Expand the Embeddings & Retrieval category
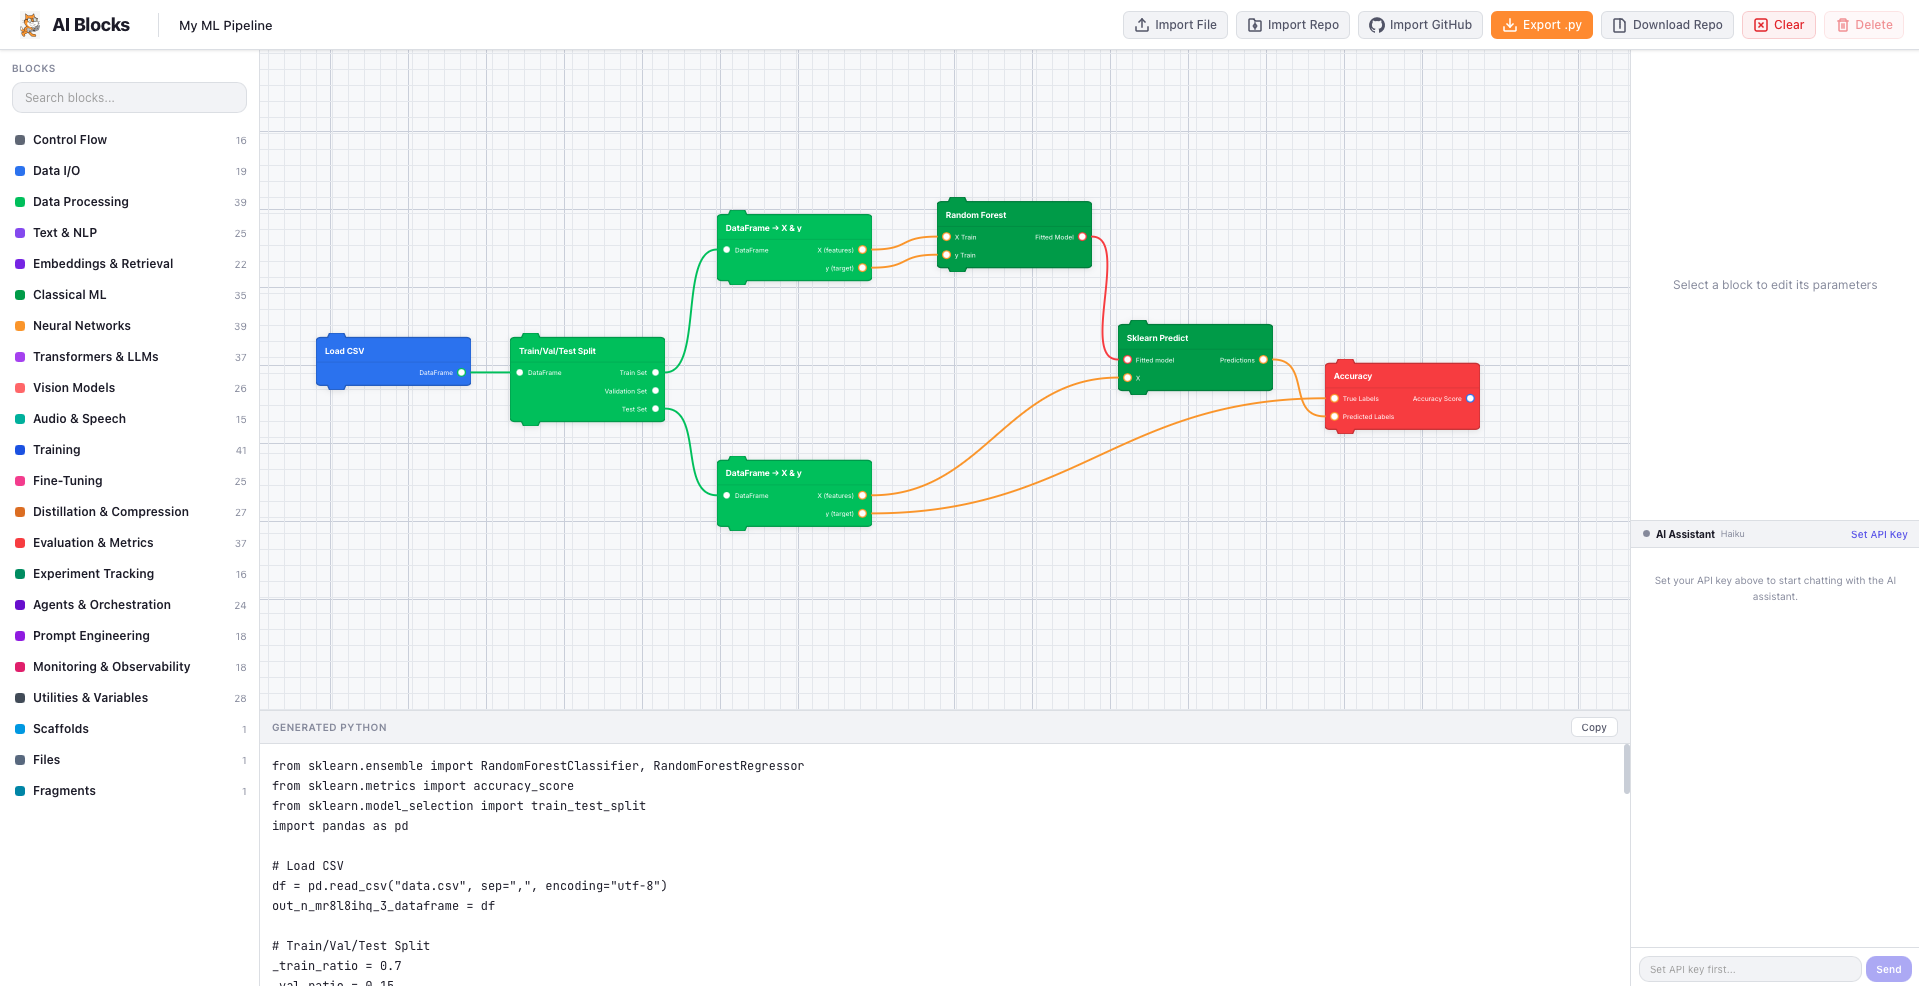Image resolution: width=1919 pixels, height=986 pixels. (x=130, y=264)
